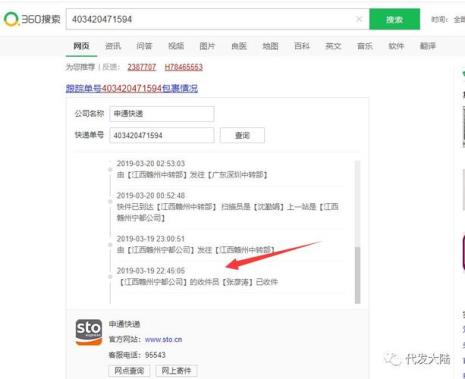
Task: Open the 翻译 tab
Action: [428, 46]
